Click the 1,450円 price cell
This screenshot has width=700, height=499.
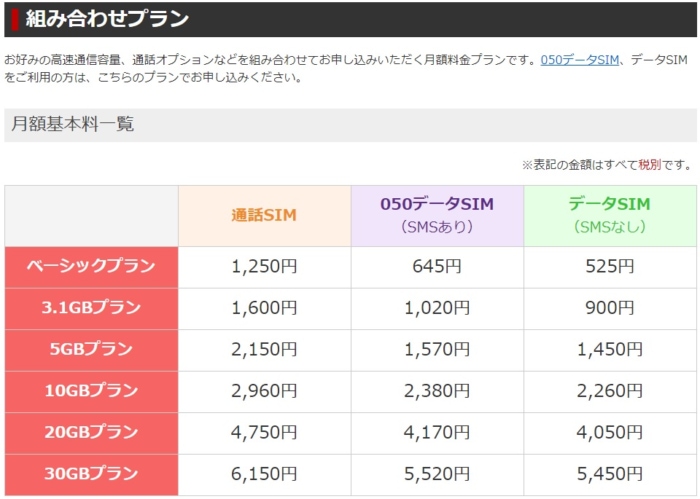click(610, 350)
